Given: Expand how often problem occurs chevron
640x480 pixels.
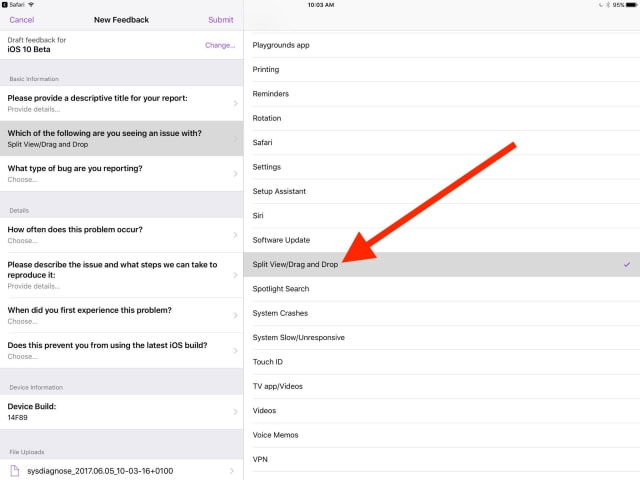Looking at the screenshot, I should [236, 235].
